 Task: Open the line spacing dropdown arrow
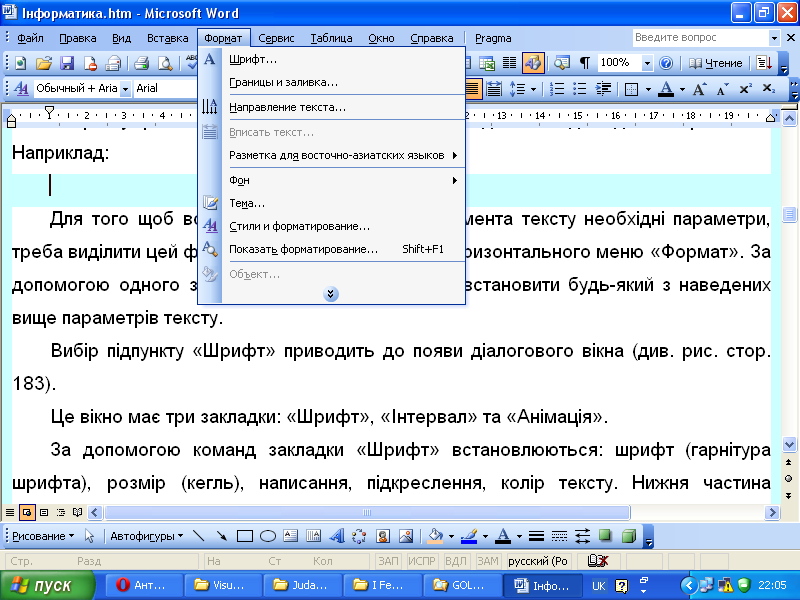(x=533, y=89)
